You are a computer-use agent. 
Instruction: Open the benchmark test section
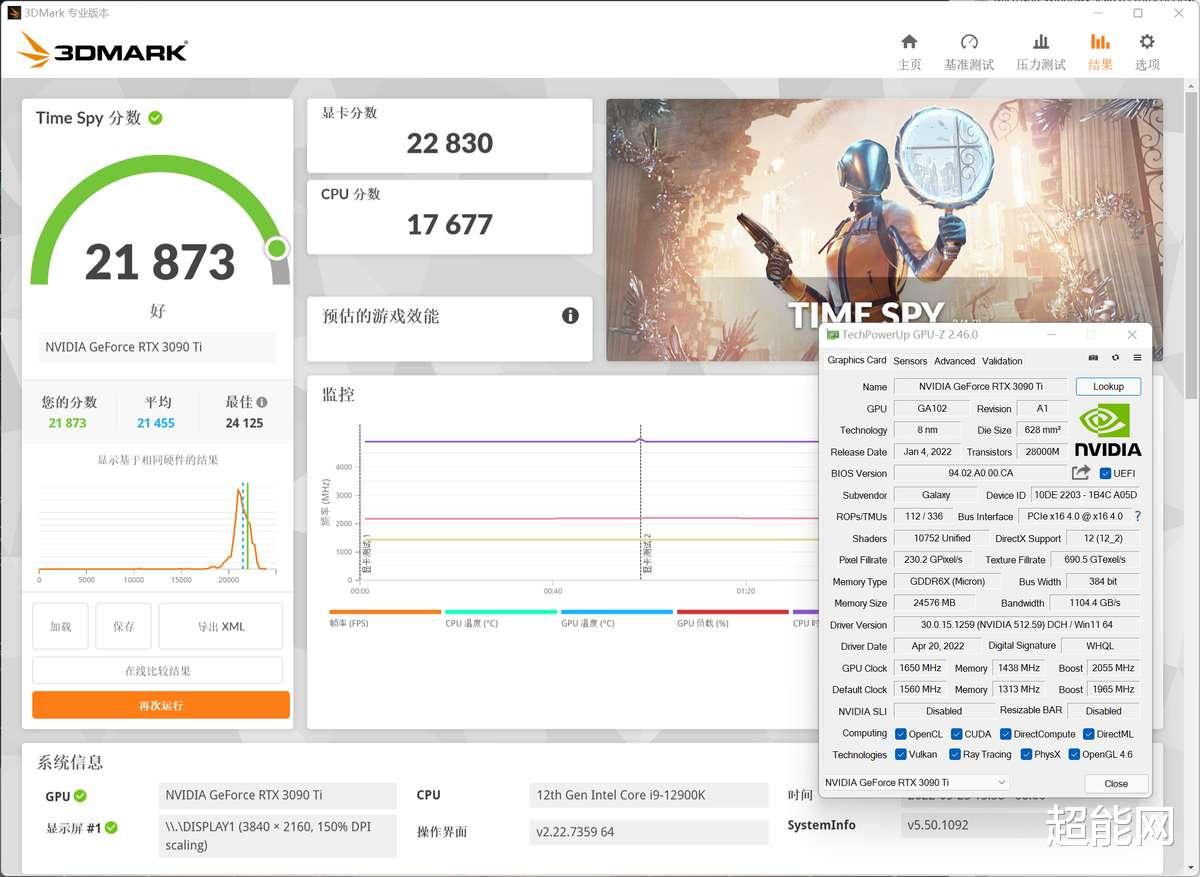[968, 50]
